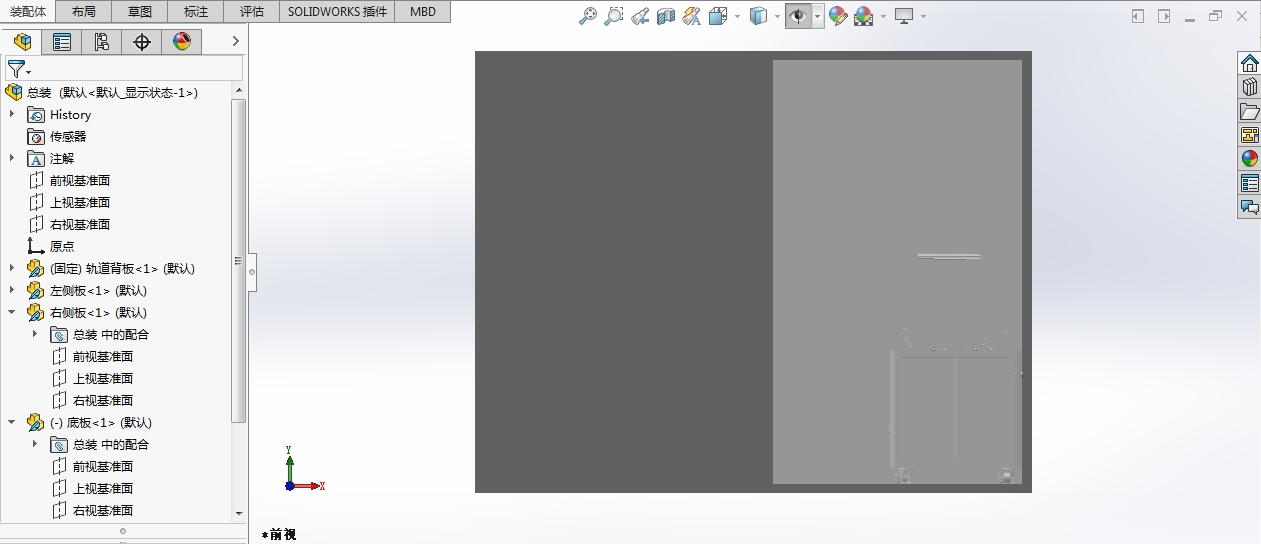This screenshot has height=544, width=1261.
Task: Select DisplayManager color ball tab
Action: coord(182,41)
